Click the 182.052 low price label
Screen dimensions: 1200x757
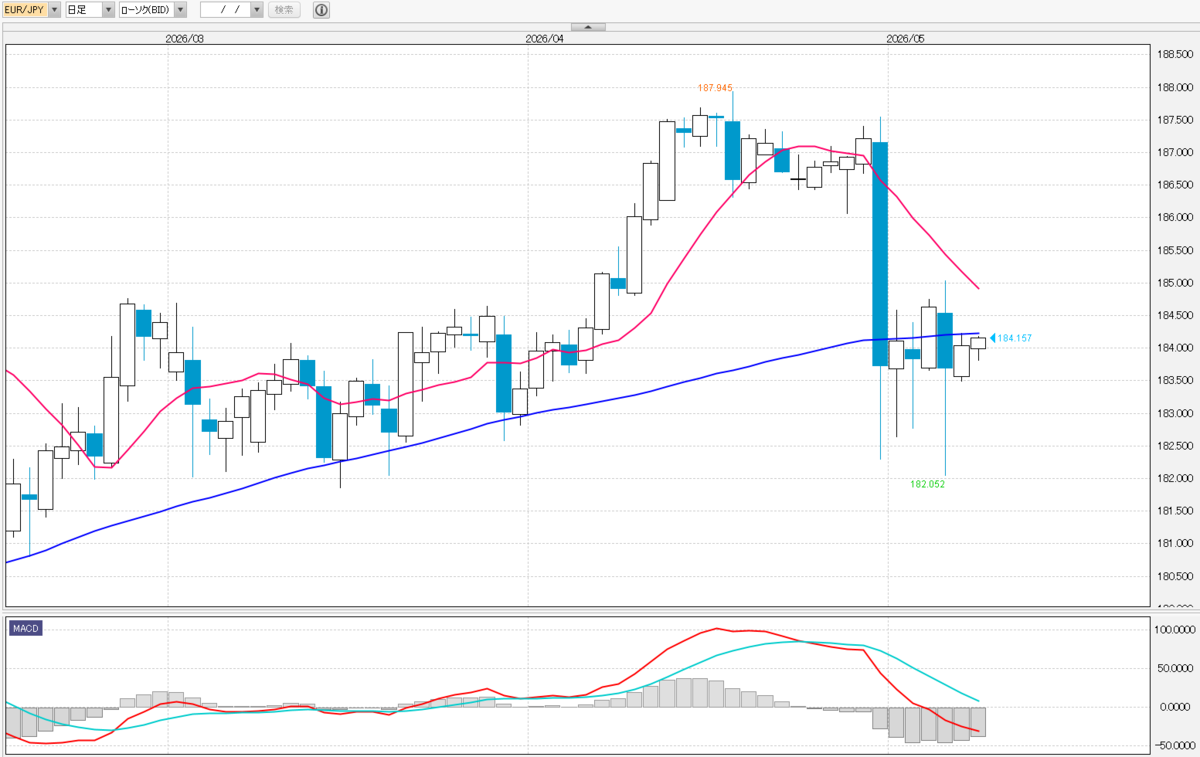pyautogui.click(x=927, y=484)
